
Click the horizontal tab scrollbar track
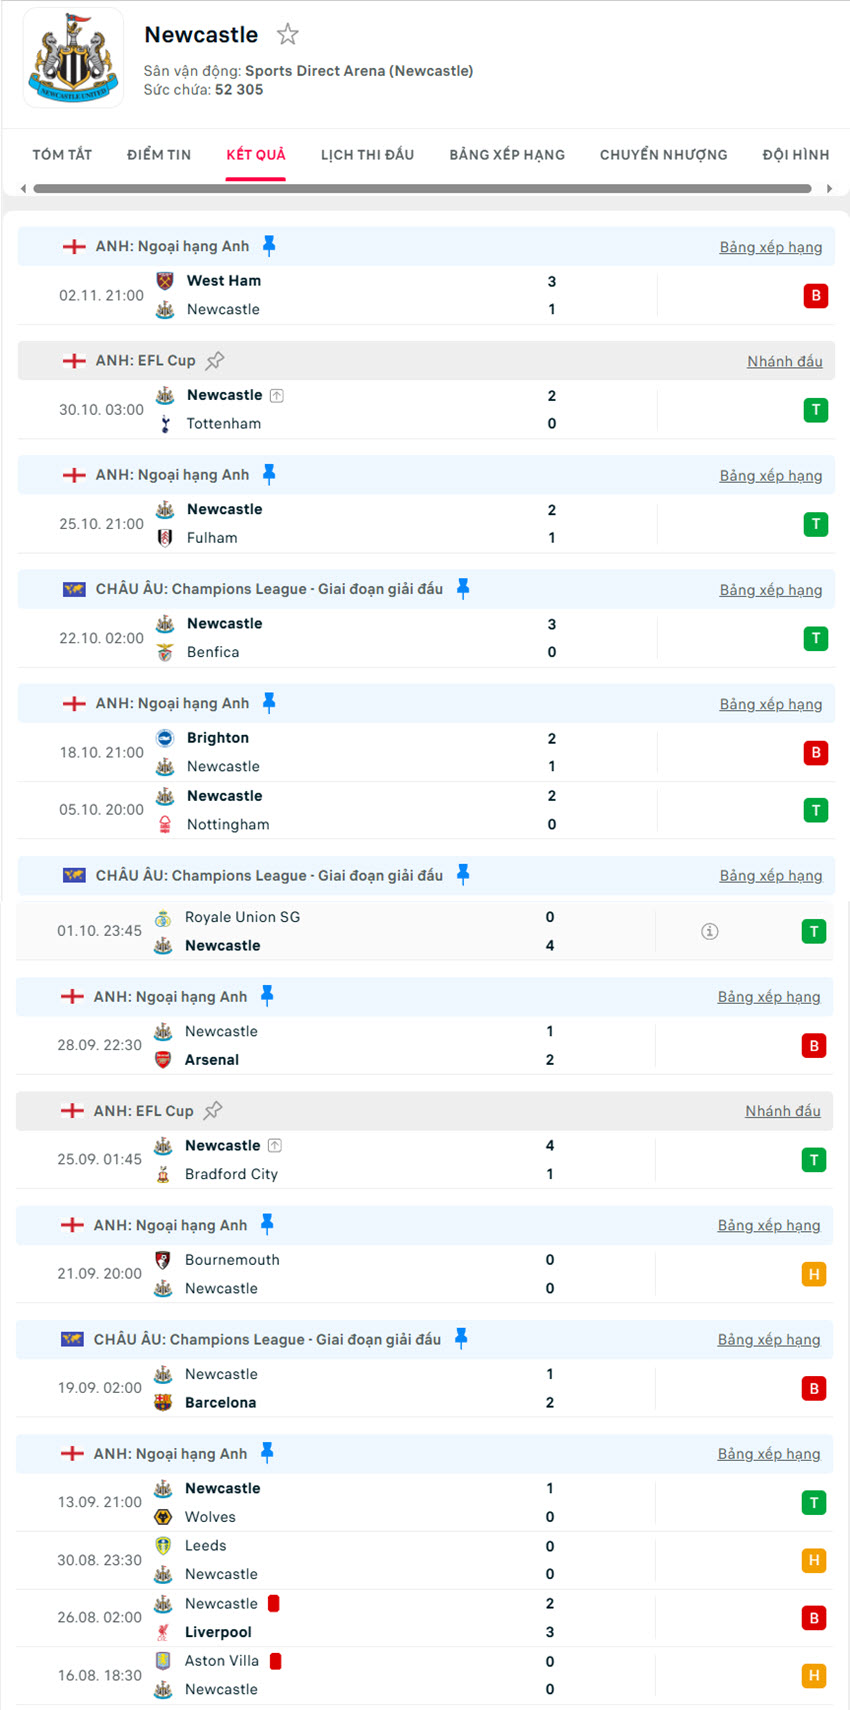[422, 188]
